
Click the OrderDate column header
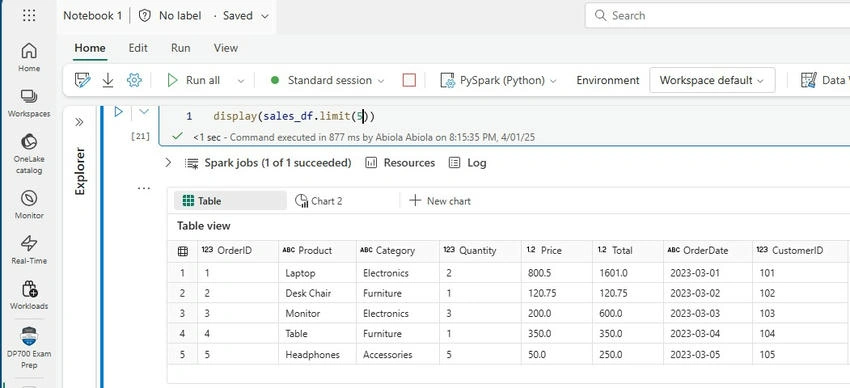point(708,250)
